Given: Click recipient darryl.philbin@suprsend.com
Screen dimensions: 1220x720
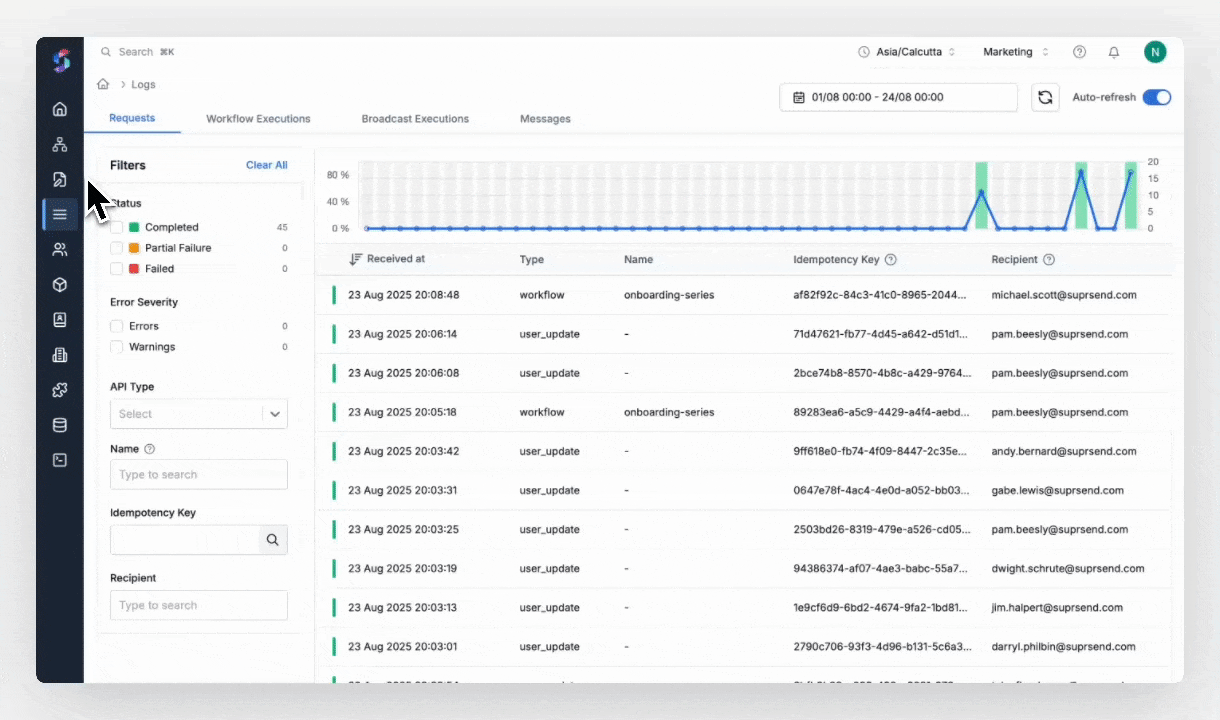Looking at the screenshot, I should (x=1064, y=647).
